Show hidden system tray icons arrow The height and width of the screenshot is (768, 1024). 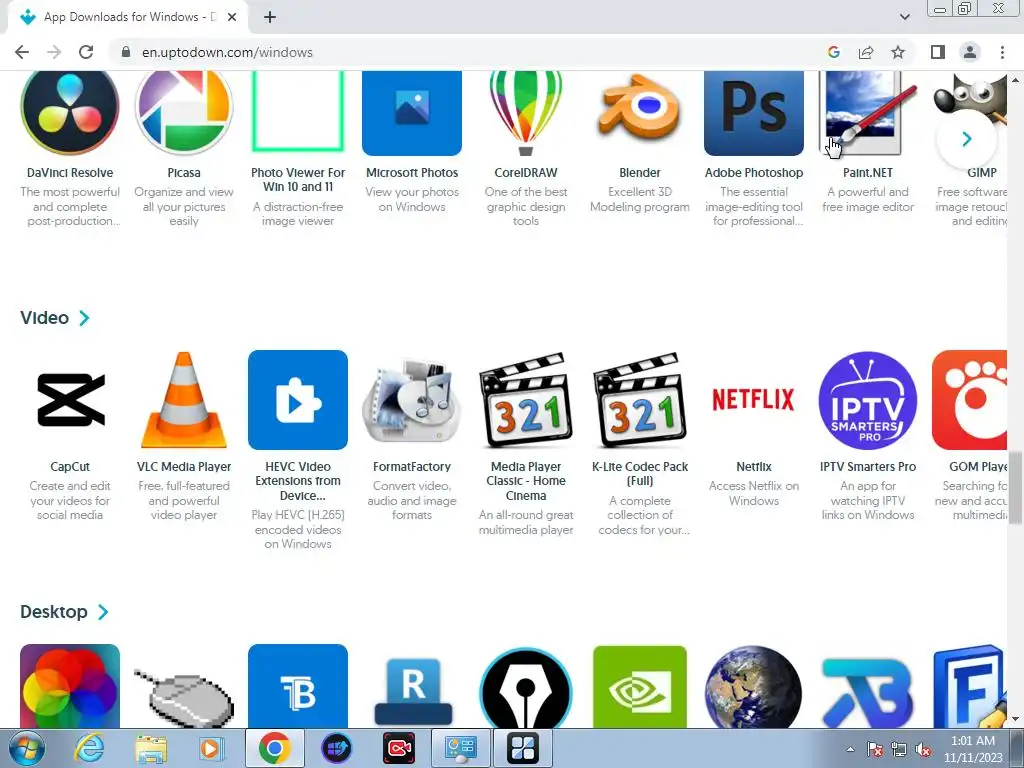(x=850, y=749)
